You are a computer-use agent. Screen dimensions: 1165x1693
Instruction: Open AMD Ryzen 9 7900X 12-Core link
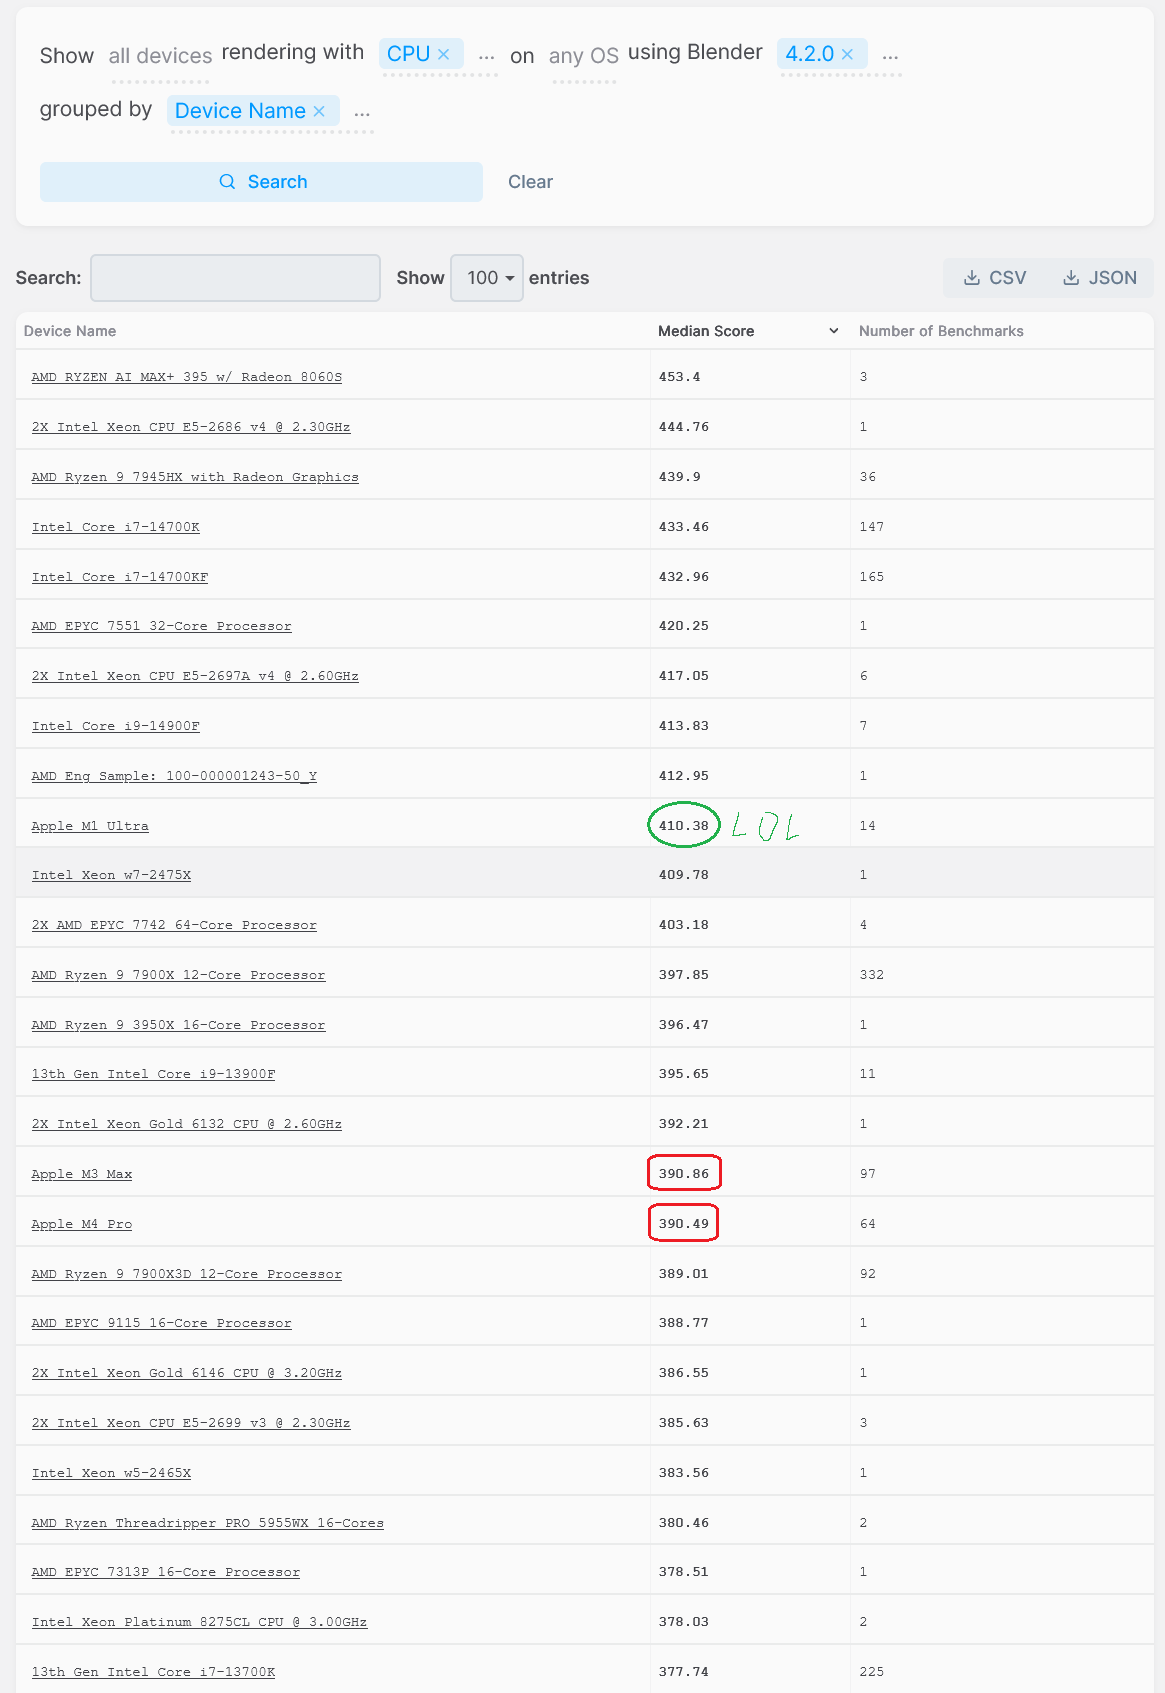click(177, 975)
